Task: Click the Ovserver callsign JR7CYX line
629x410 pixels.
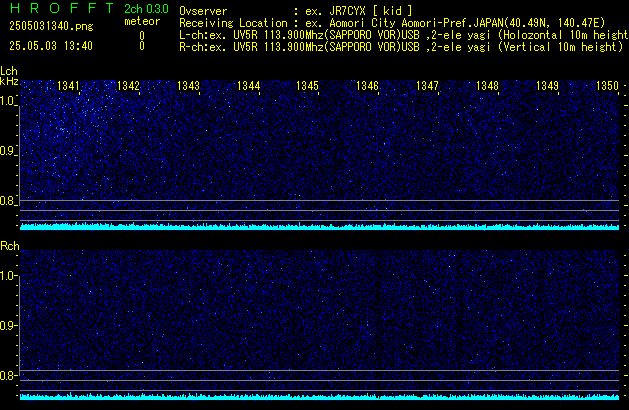Action: click(x=296, y=11)
